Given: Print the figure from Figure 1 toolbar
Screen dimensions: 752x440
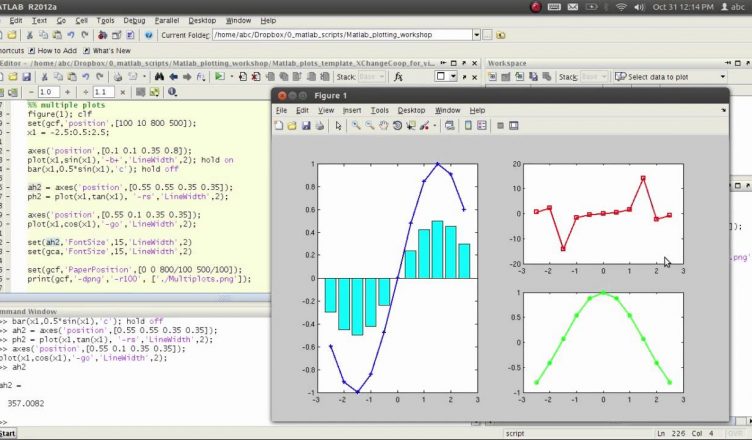Looking at the screenshot, I should tap(319, 126).
